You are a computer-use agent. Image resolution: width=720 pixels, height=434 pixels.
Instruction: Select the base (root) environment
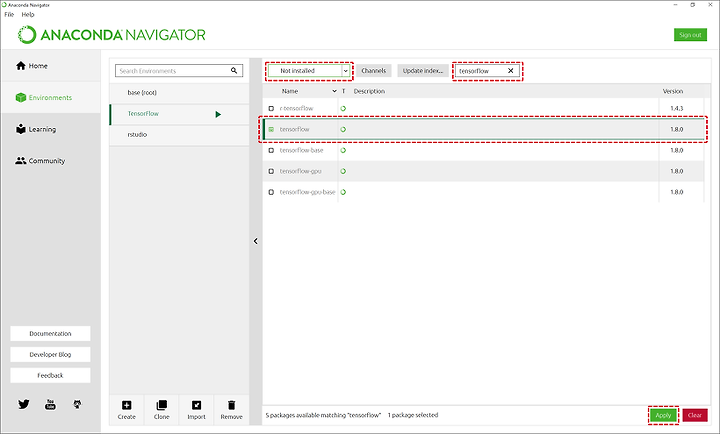tap(179, 92)
